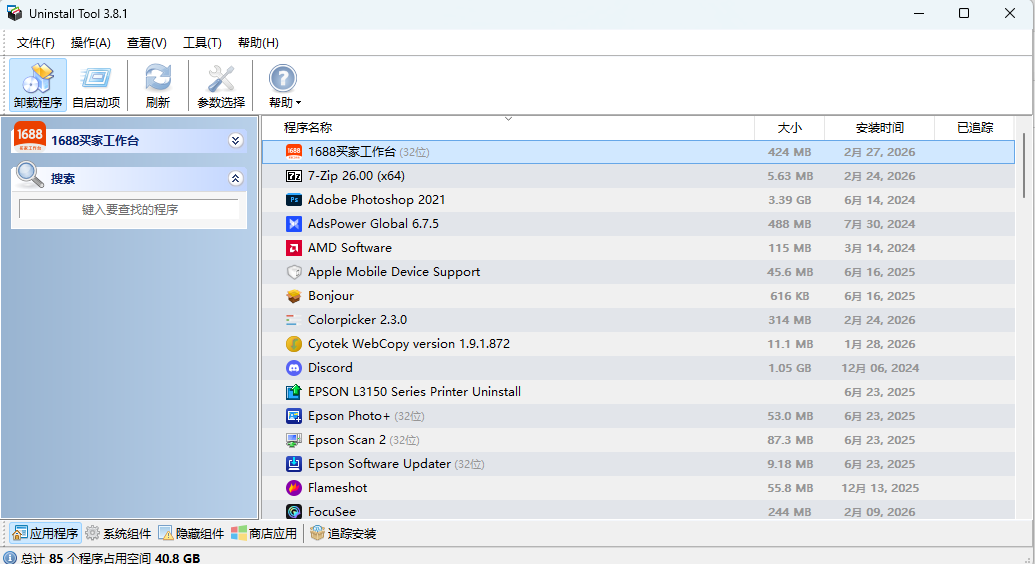The width and height of the screenshot is (1035, 564).
Task: Select the 7-Zip 26.00 (x64) row name
Action: 356,176
